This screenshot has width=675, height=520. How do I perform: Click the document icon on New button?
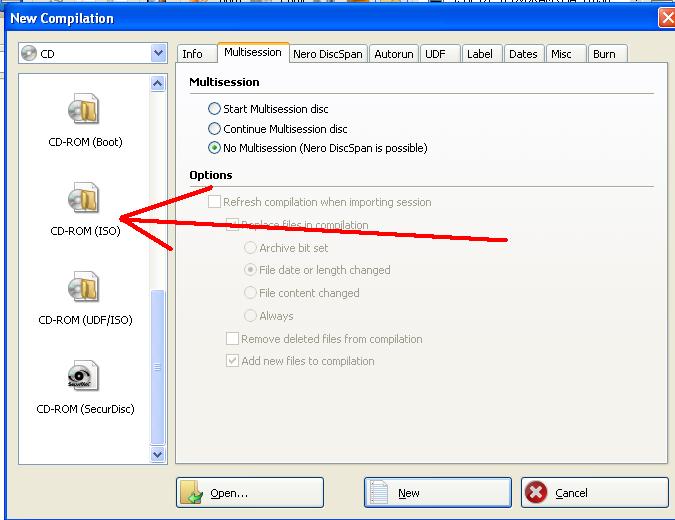[x=379, y=493]
